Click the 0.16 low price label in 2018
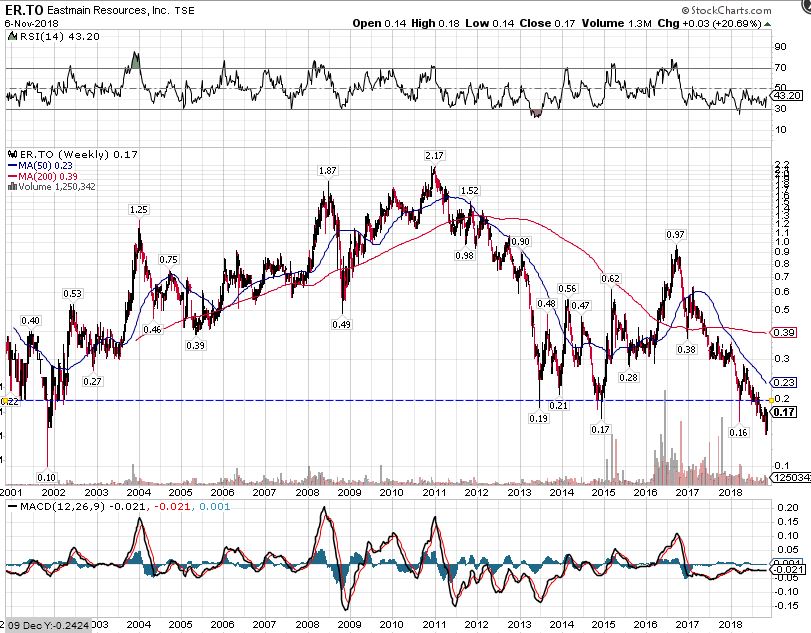Image resolution: width=811 pixels, height=633 pixels. click(x=738, y=432)
